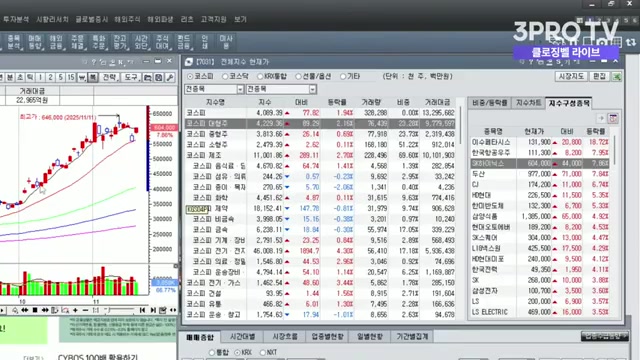
Task: Switch to the 비중/등락률 tab
Action: [x=489, y=103]
